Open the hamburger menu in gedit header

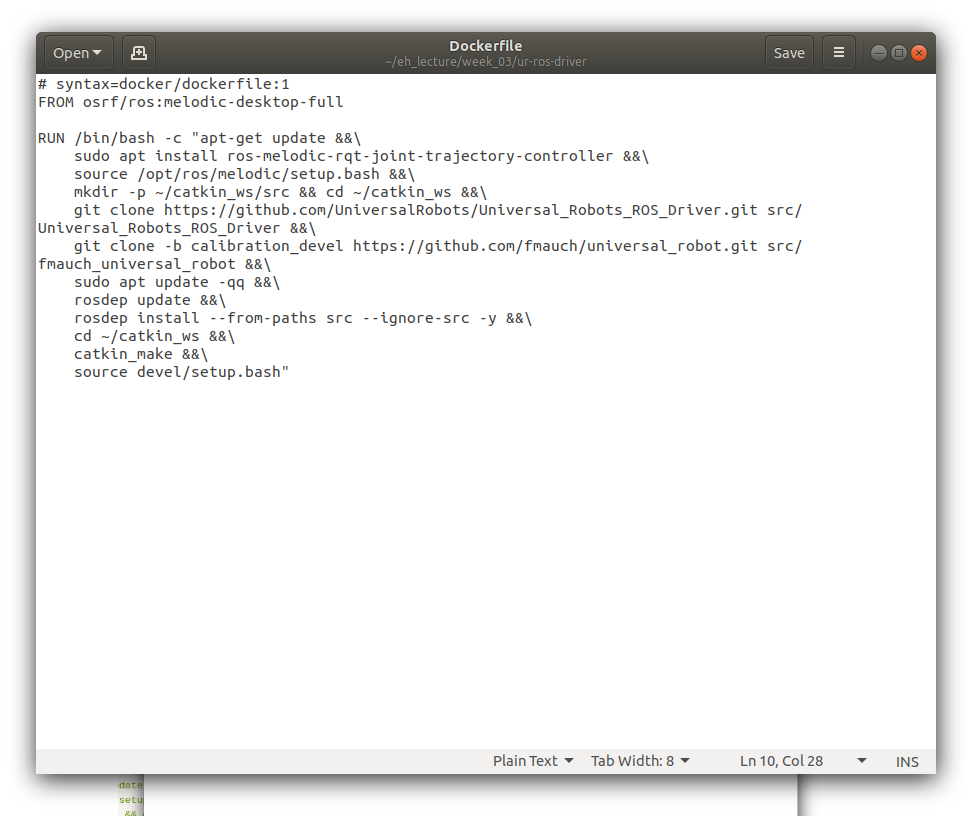[x=839, y=53]
